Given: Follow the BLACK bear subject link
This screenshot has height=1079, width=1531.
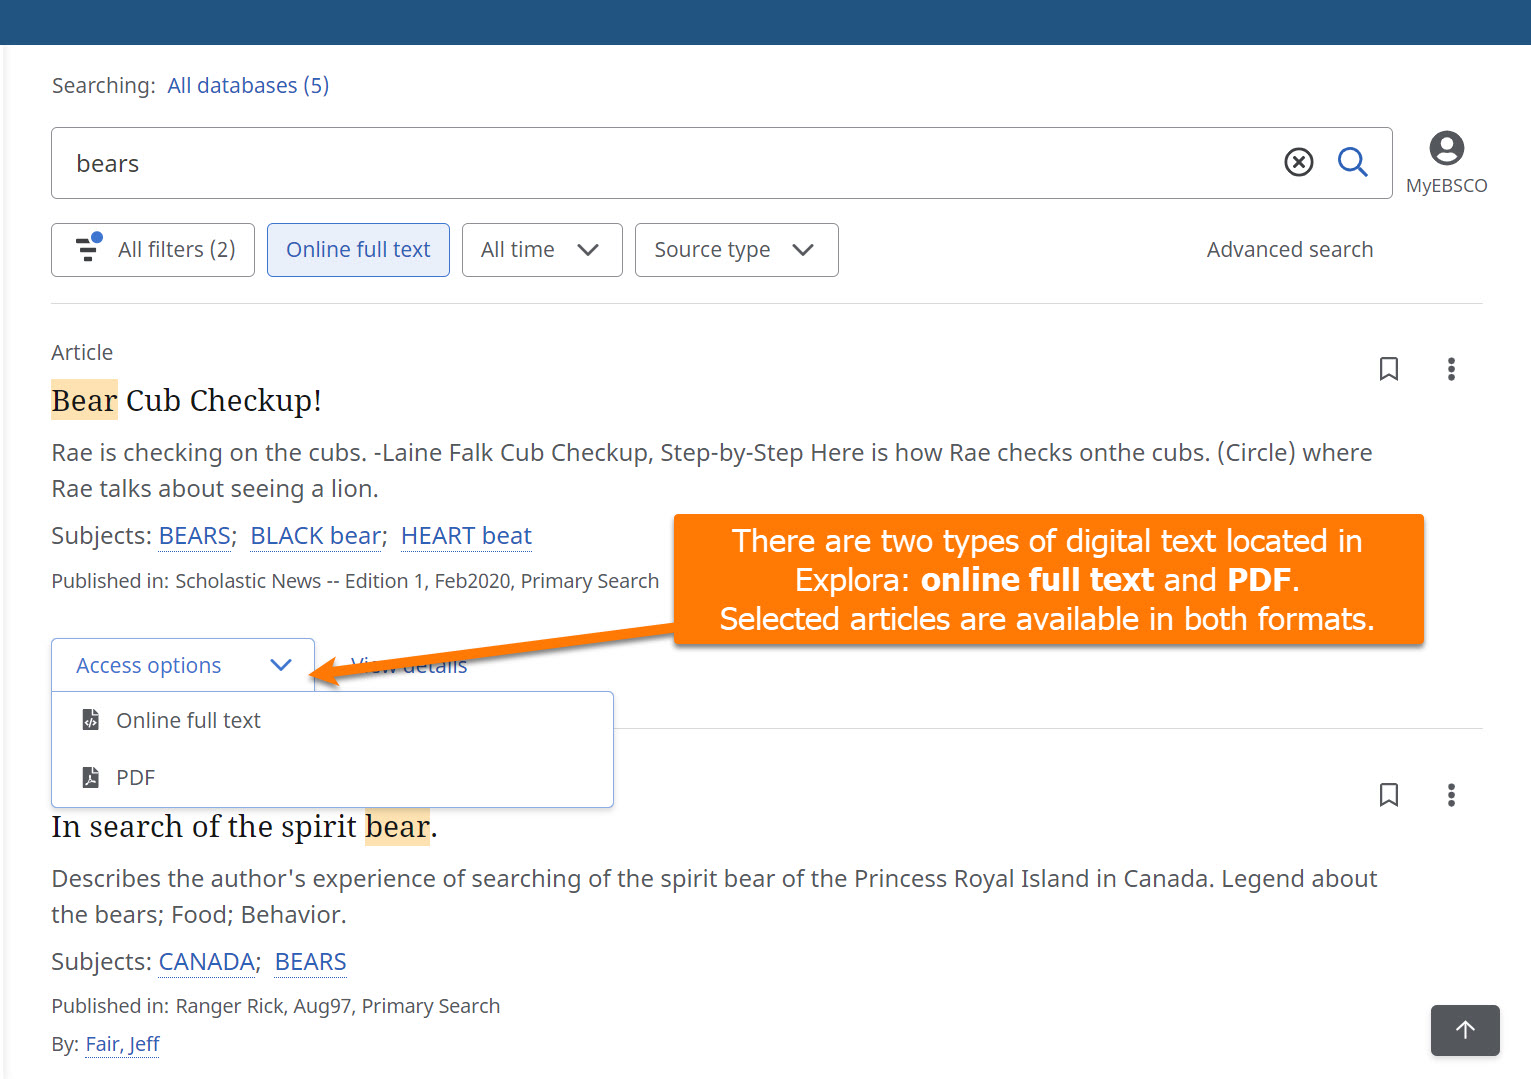Looking at the screenshot, I should click(315, 536).
